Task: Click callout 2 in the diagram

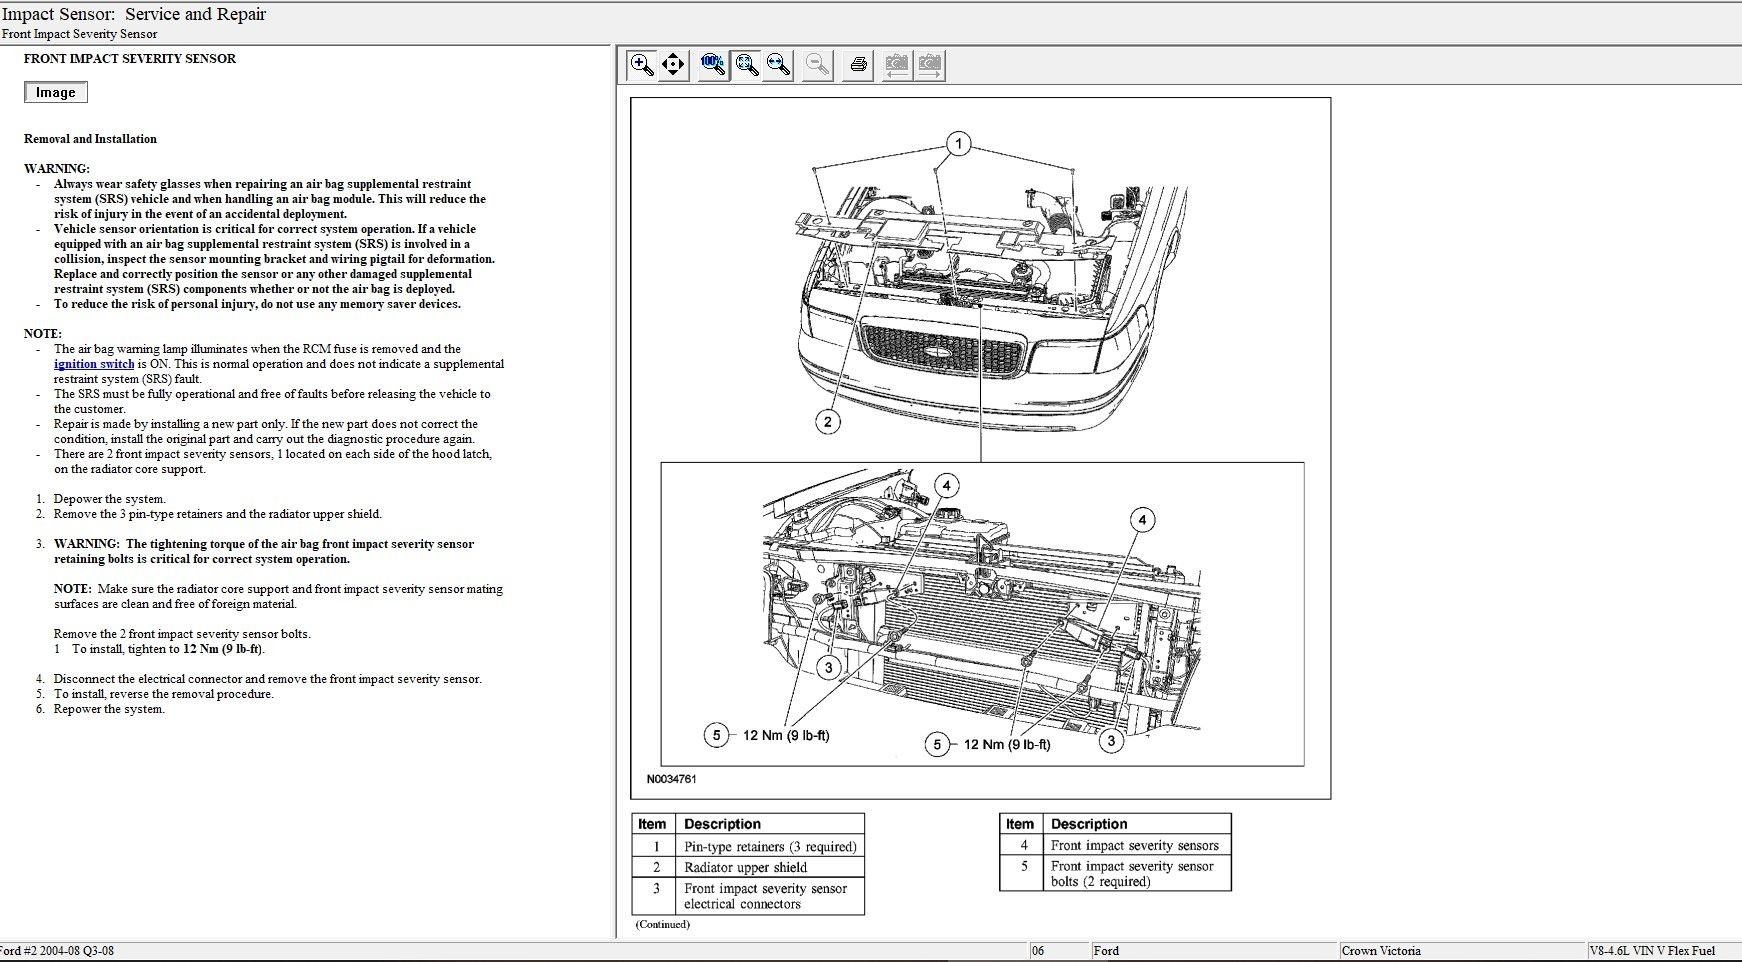Action: (827, 422)
